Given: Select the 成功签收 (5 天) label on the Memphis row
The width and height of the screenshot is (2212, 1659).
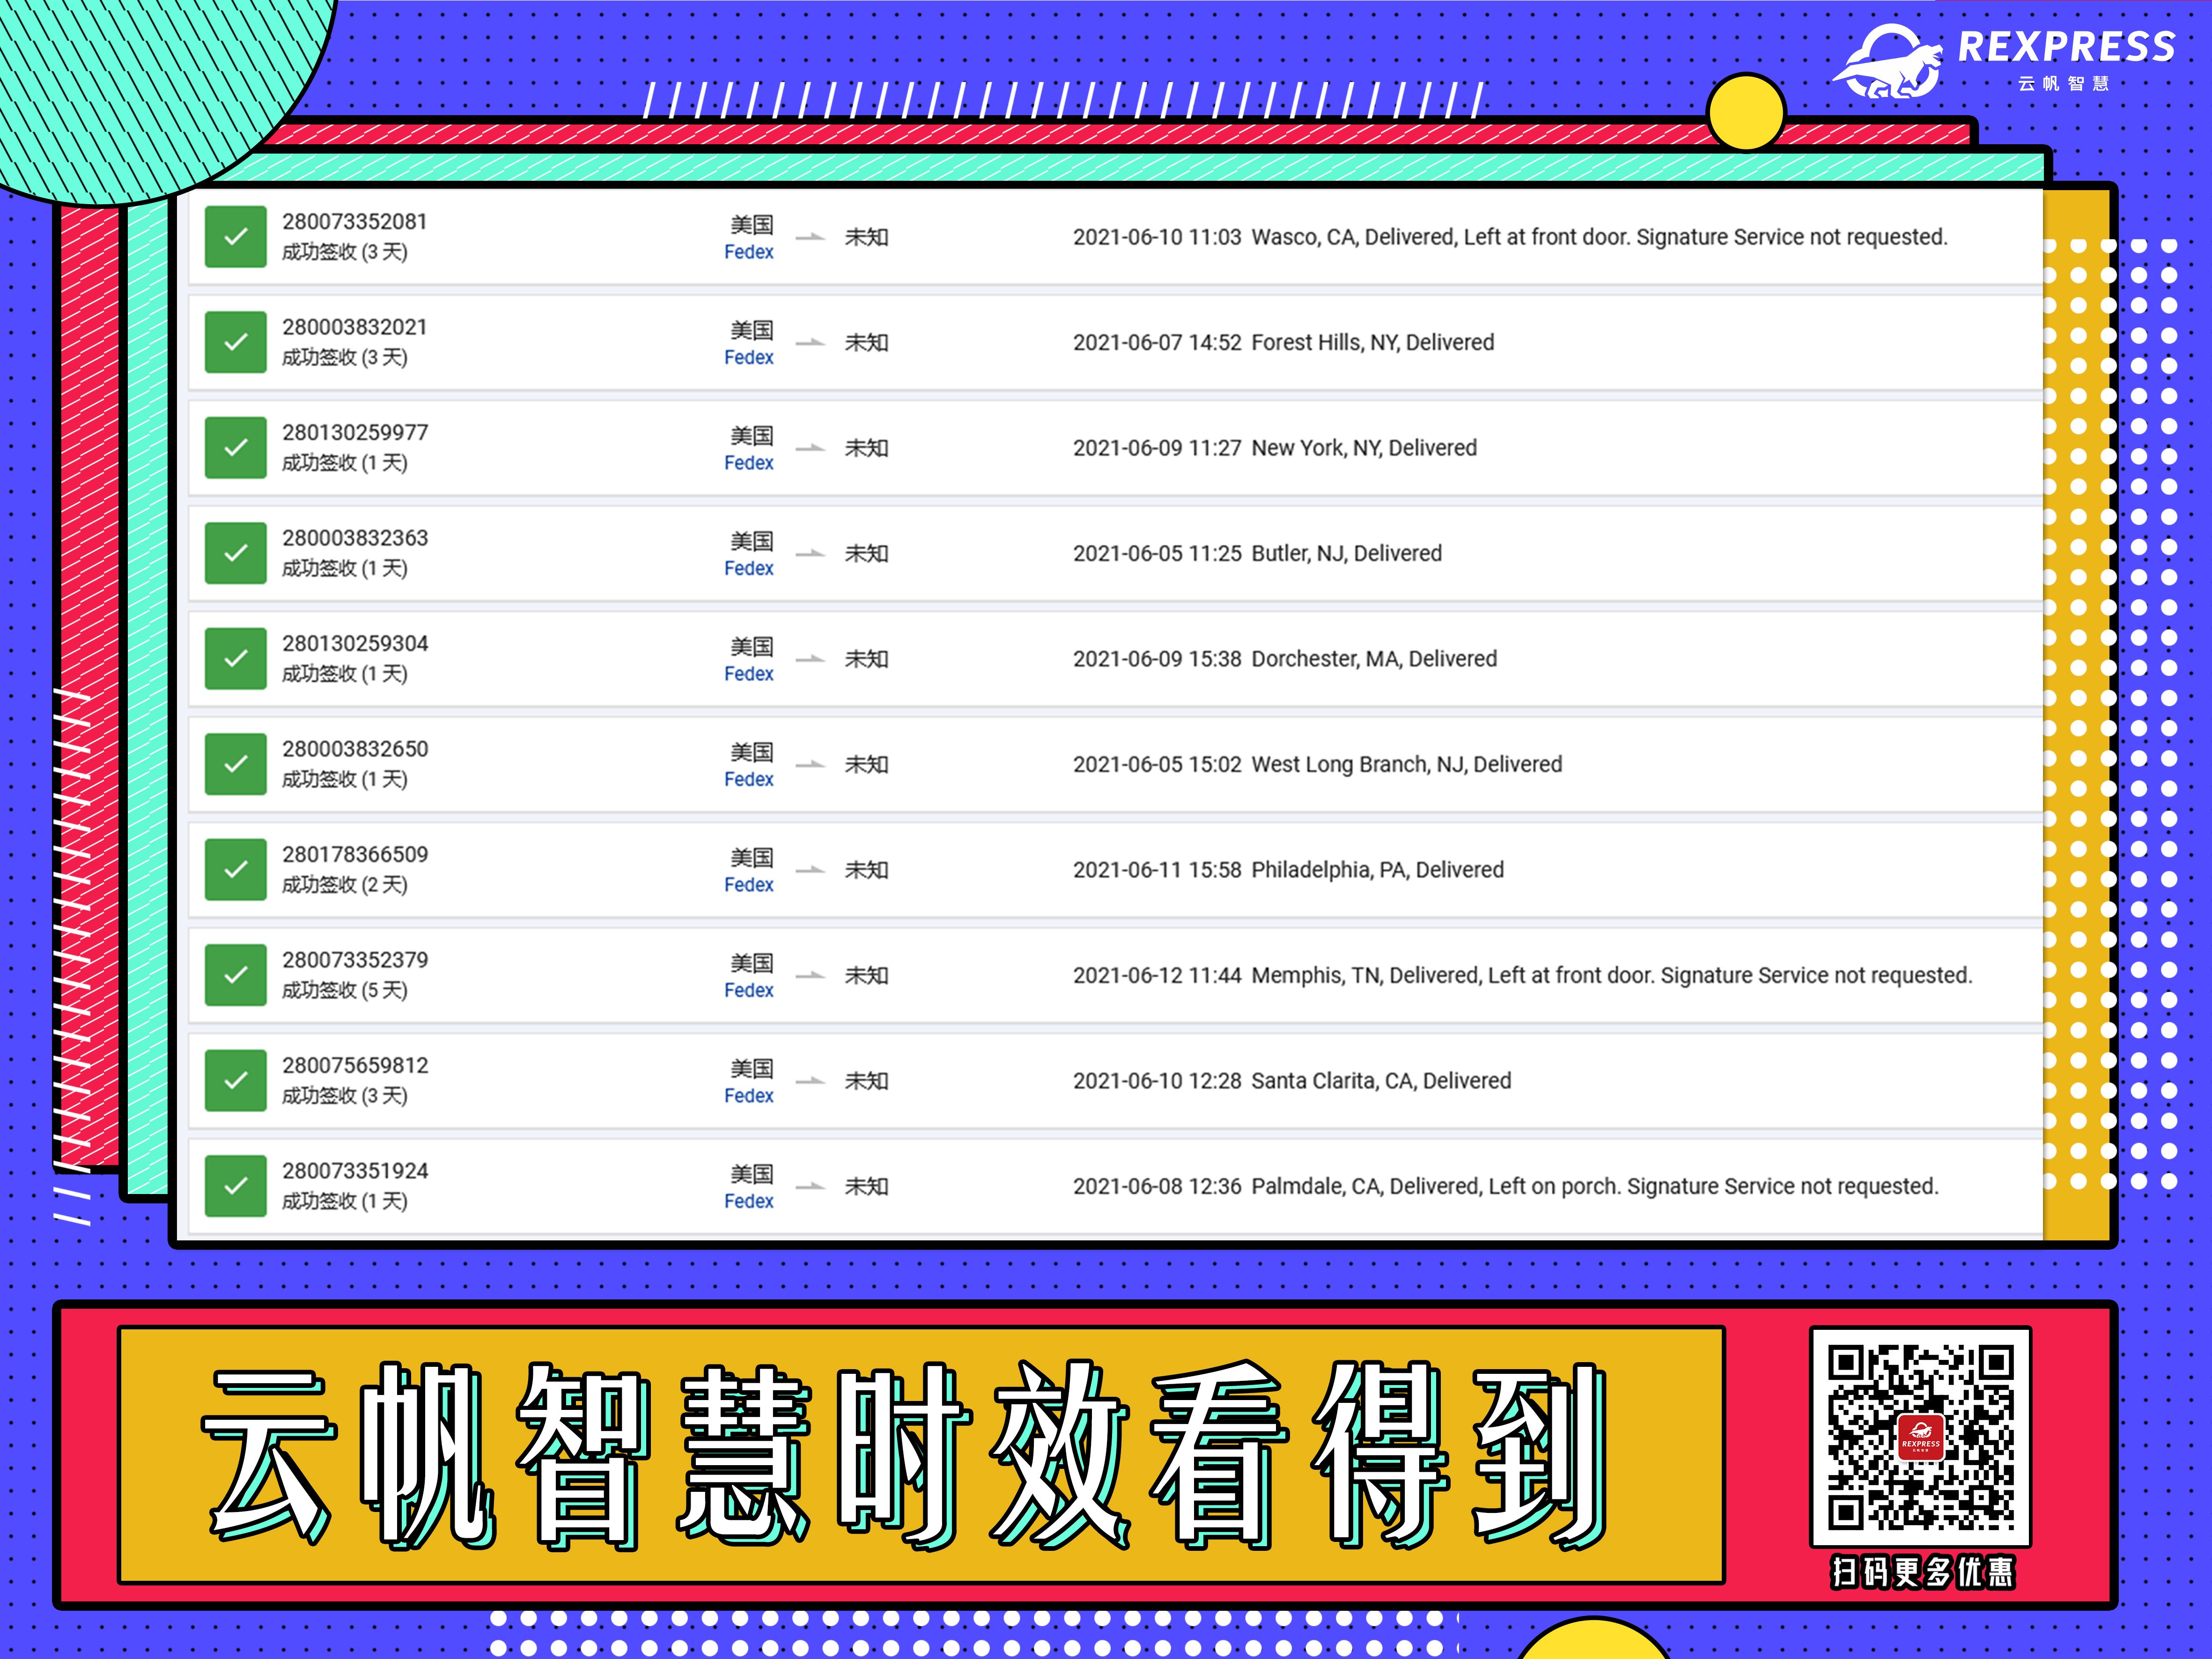Looking at the screenshot, I should click(345, 990).
